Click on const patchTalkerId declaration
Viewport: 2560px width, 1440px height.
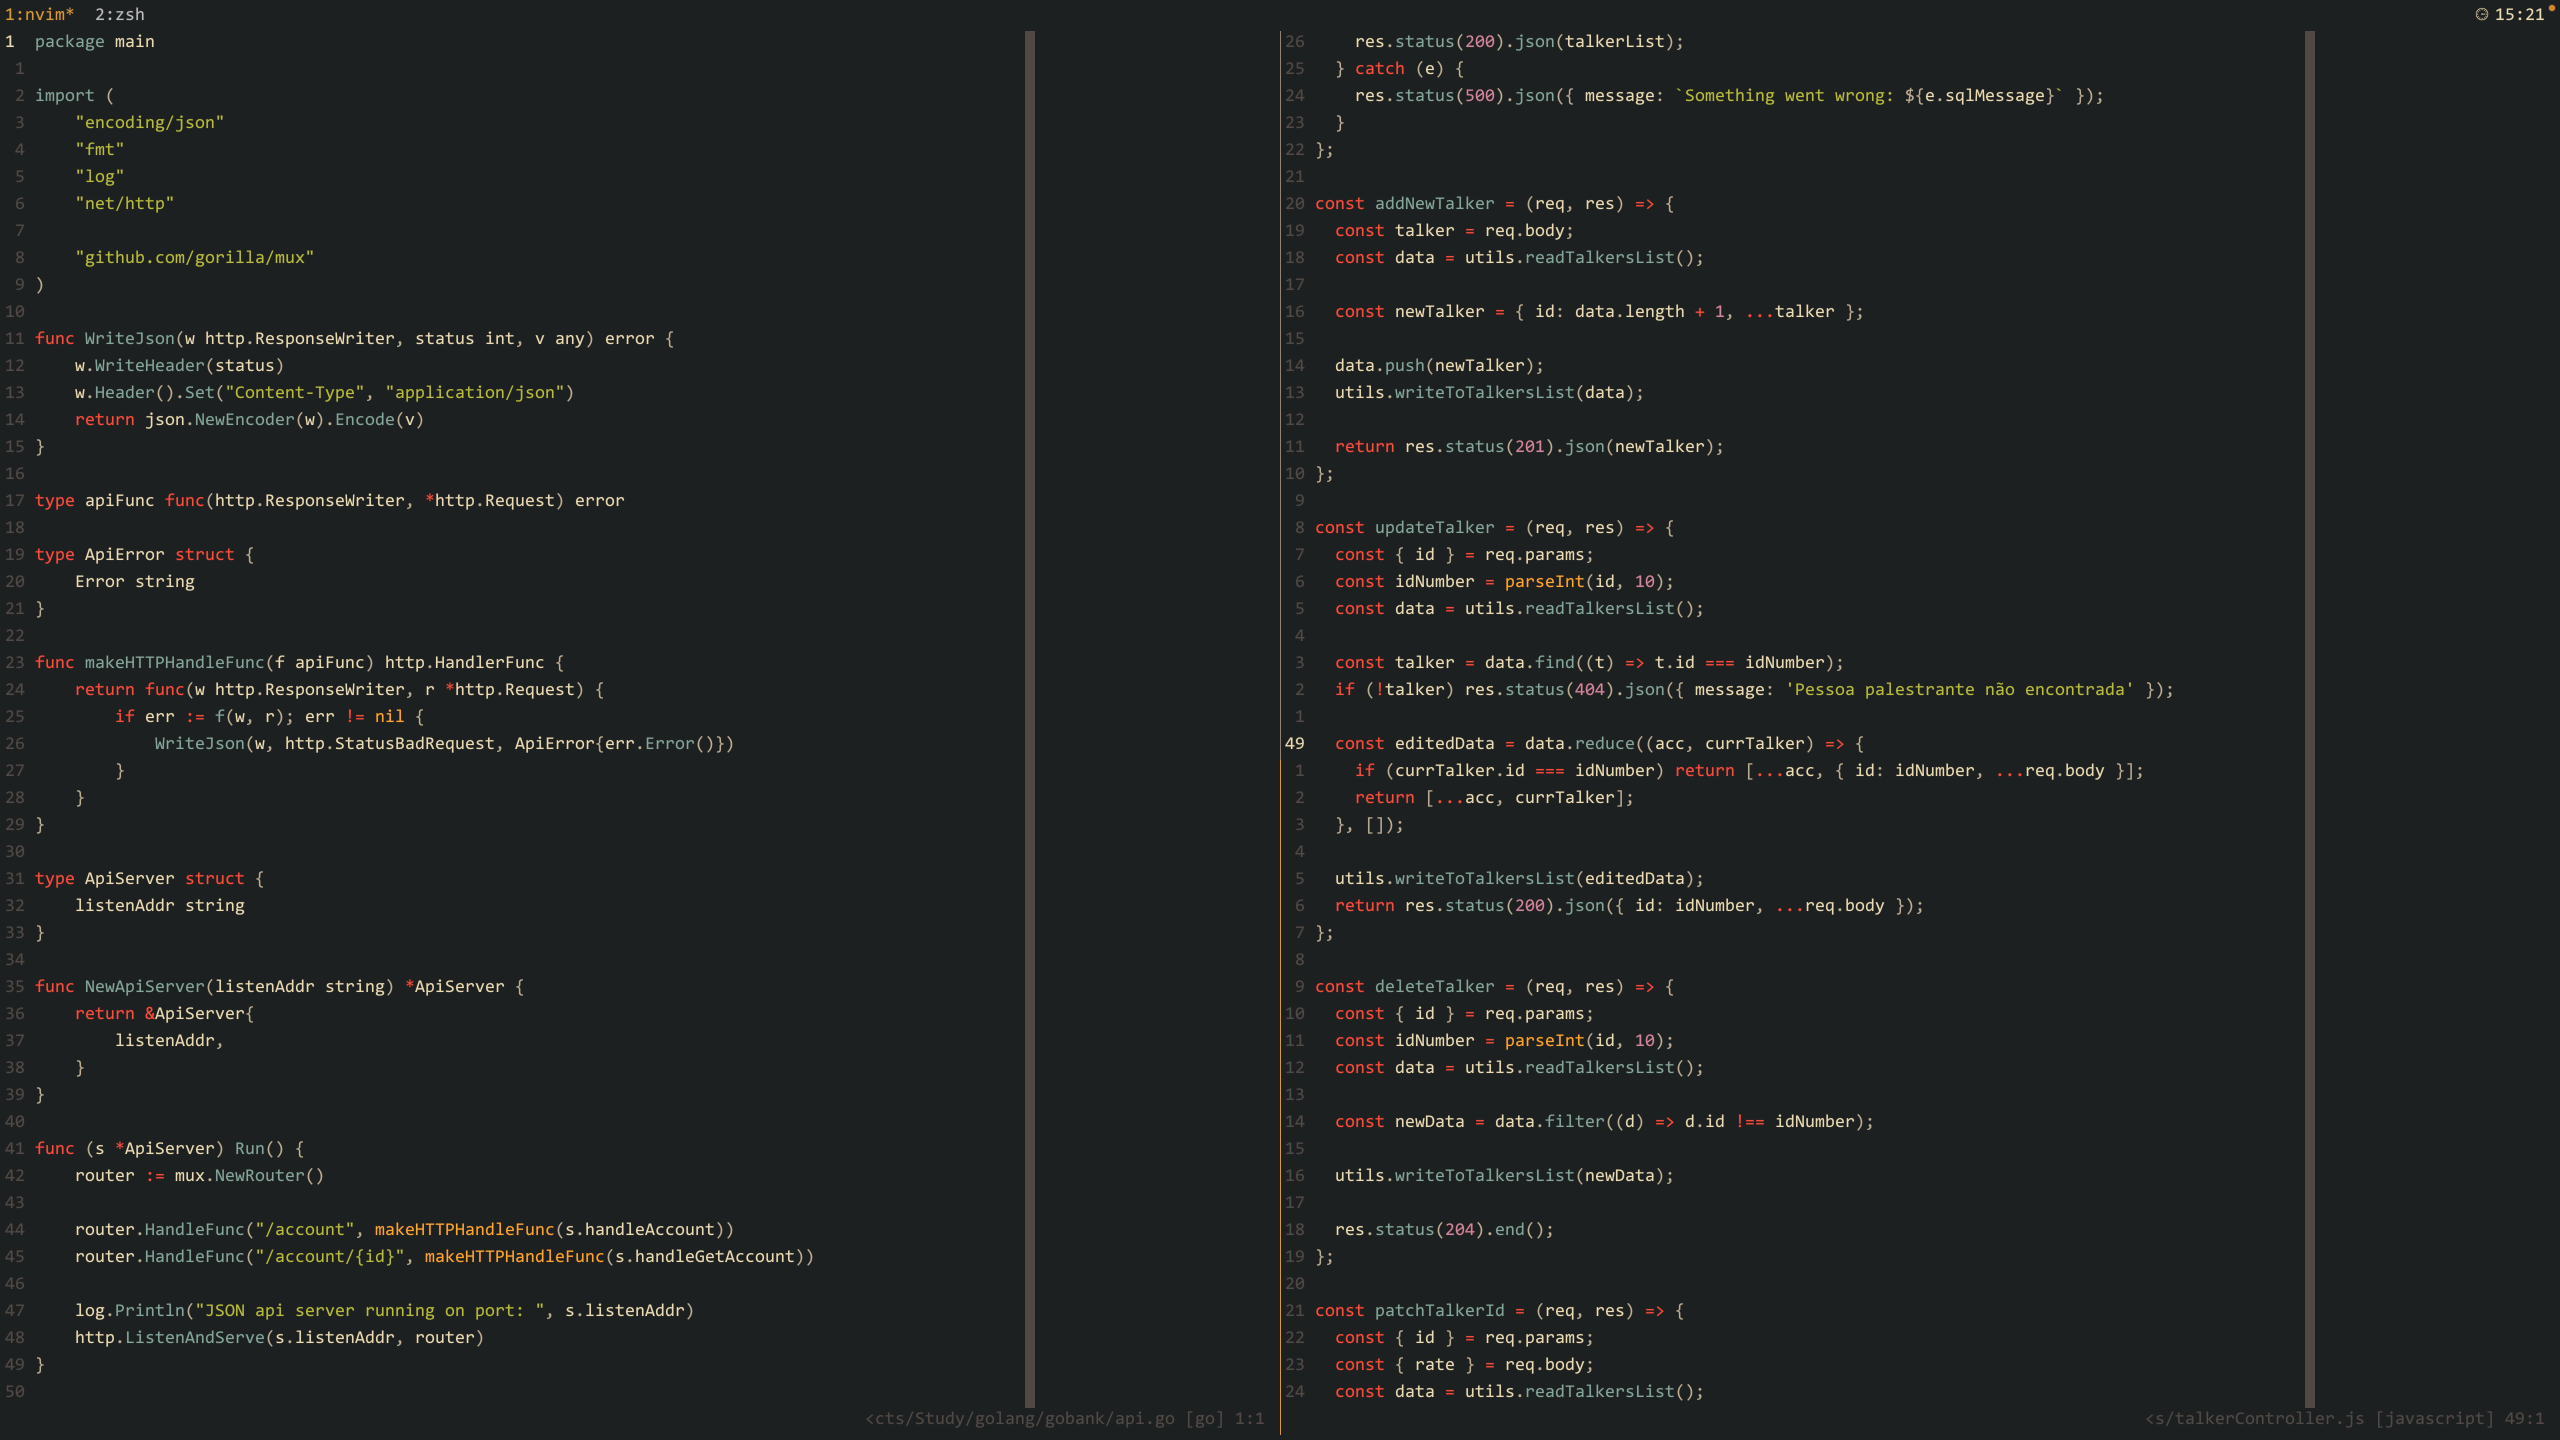(x=1438, y=1310)
